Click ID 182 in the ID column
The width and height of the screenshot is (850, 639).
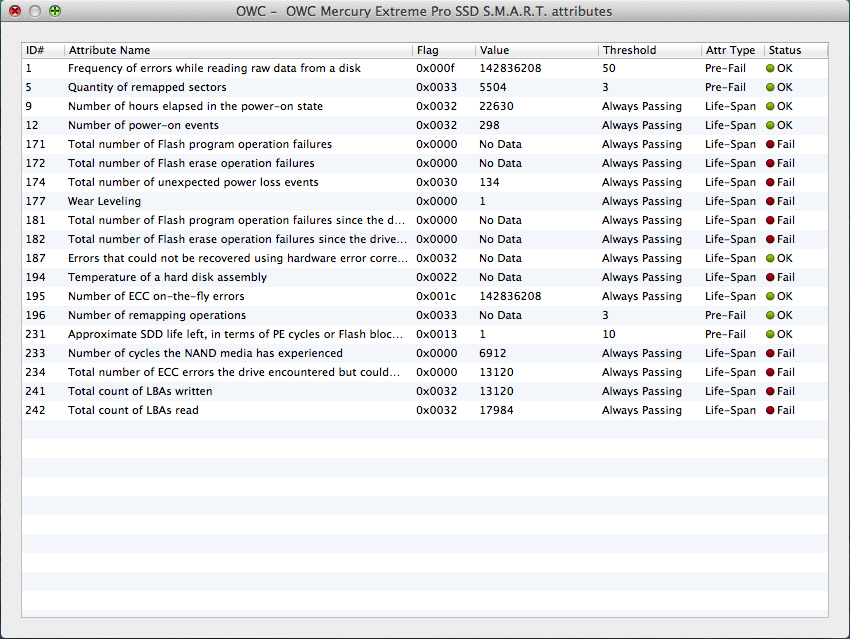tap(35, 239)
